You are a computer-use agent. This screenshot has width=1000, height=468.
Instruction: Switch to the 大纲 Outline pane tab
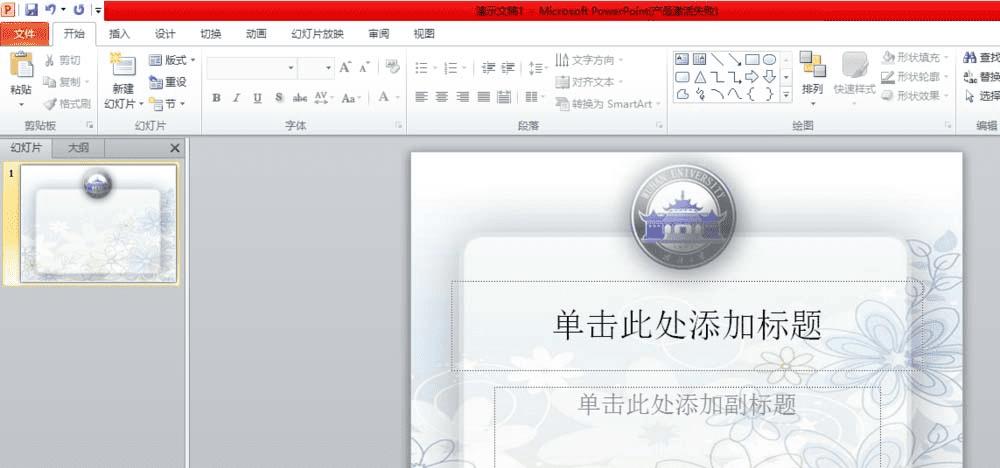(78, 148)
